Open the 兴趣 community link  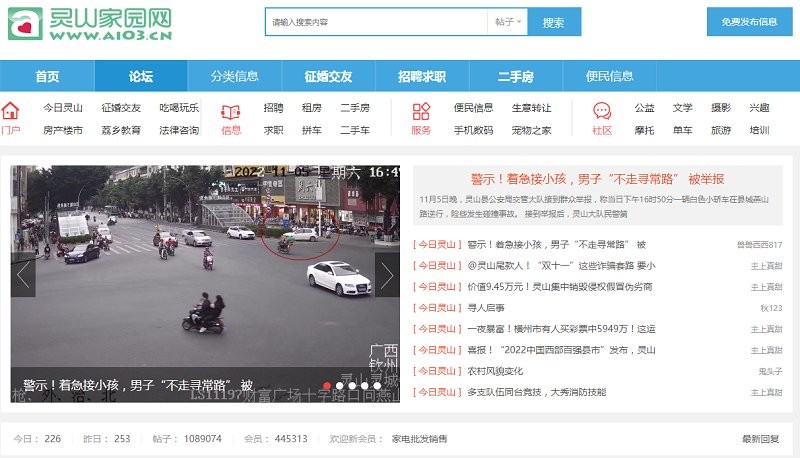coord(759,108)
